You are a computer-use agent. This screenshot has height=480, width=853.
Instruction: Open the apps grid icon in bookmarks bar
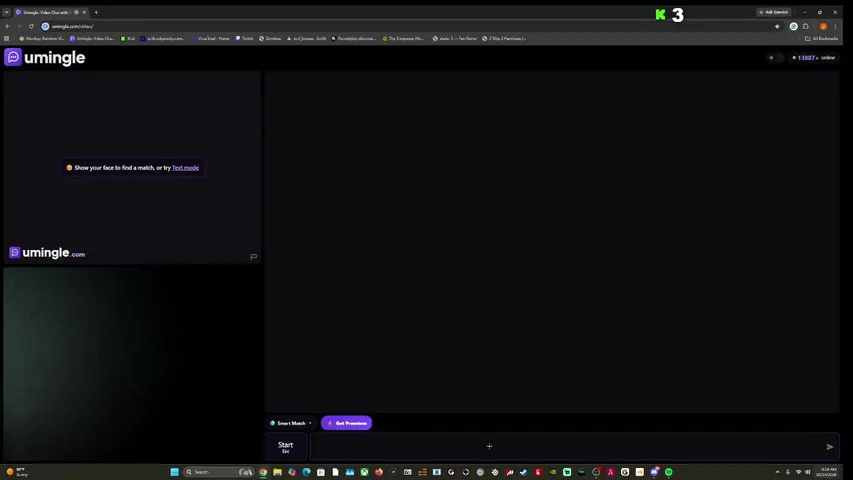point(7,39)
